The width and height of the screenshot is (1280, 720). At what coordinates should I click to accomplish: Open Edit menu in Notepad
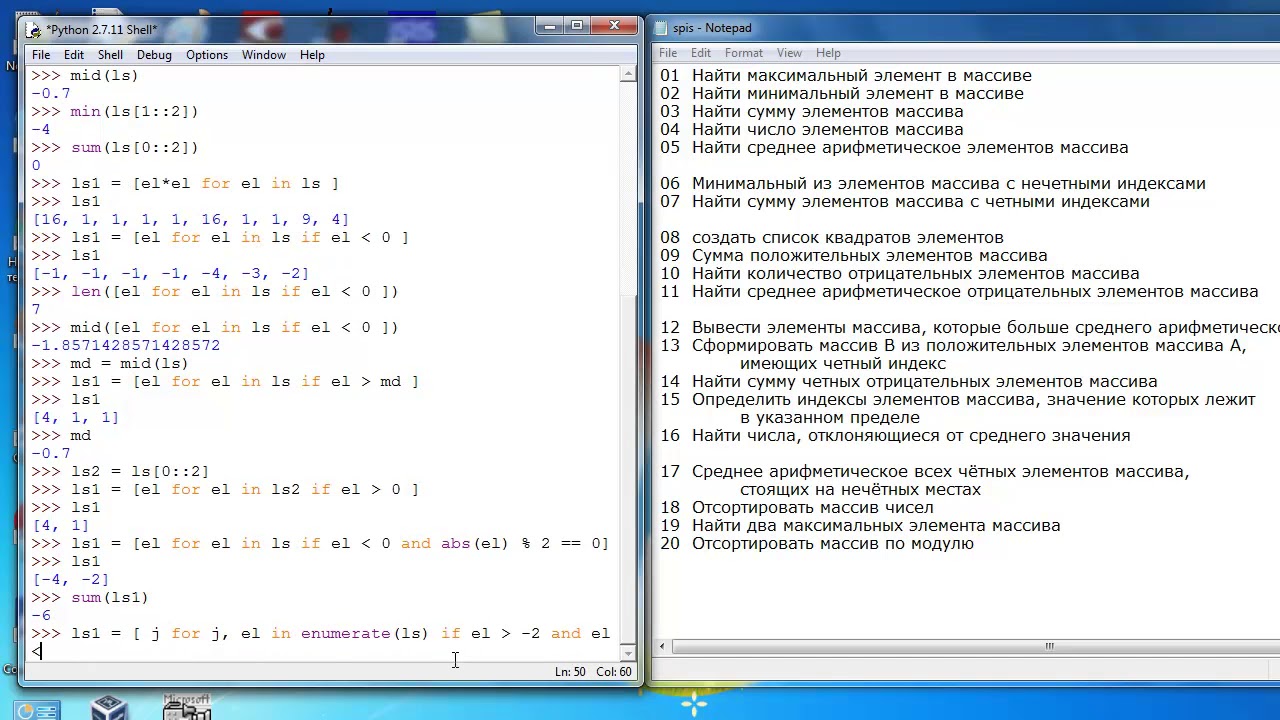[x=701, y=53]
